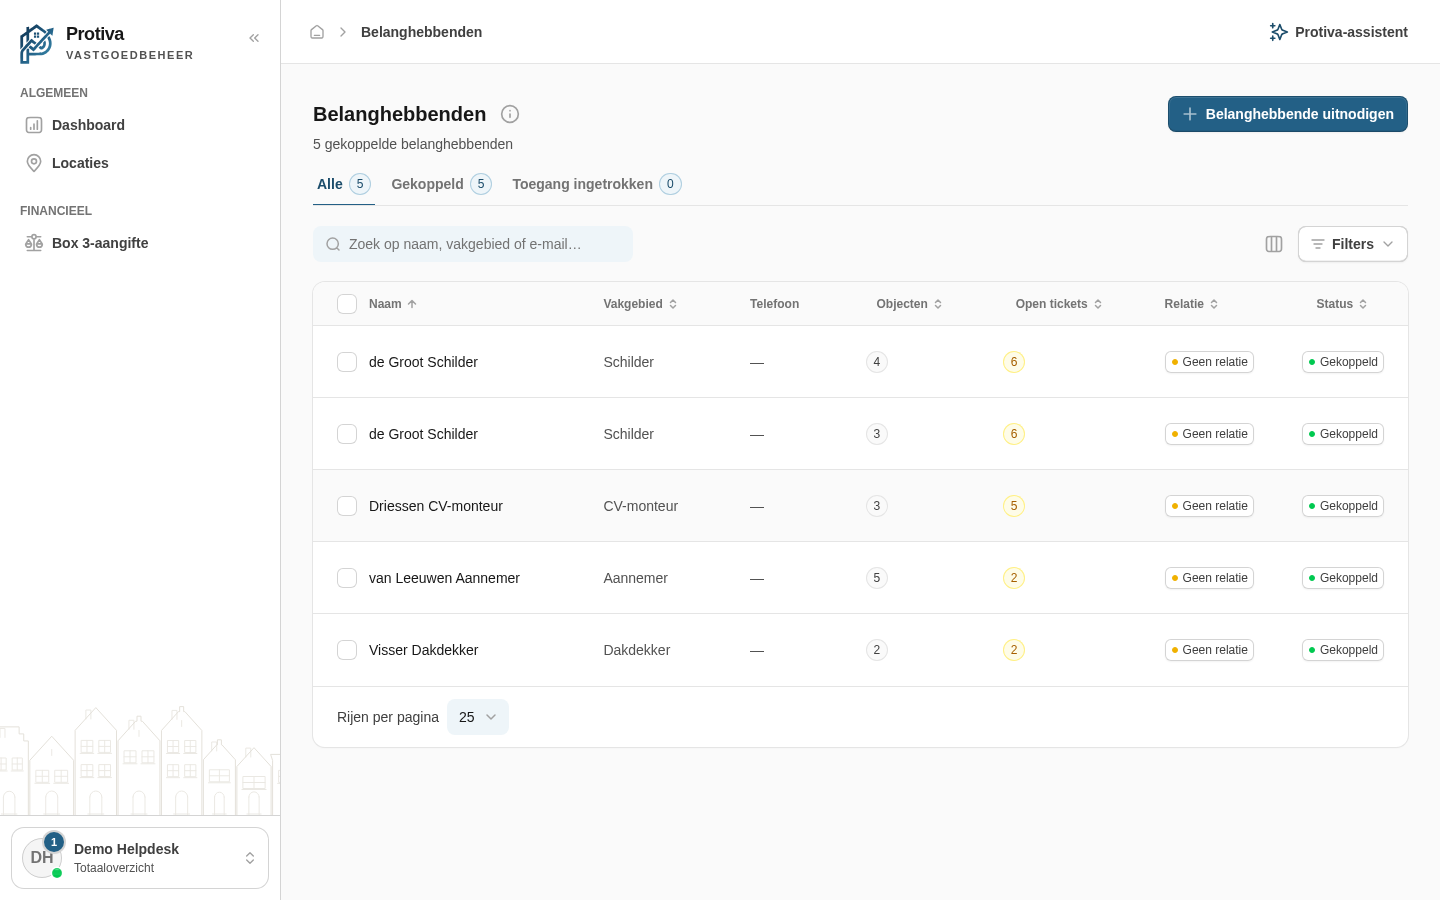Click the DH avatar with notification badge
The image size is (1440, 900).
(x=43, y=857)
